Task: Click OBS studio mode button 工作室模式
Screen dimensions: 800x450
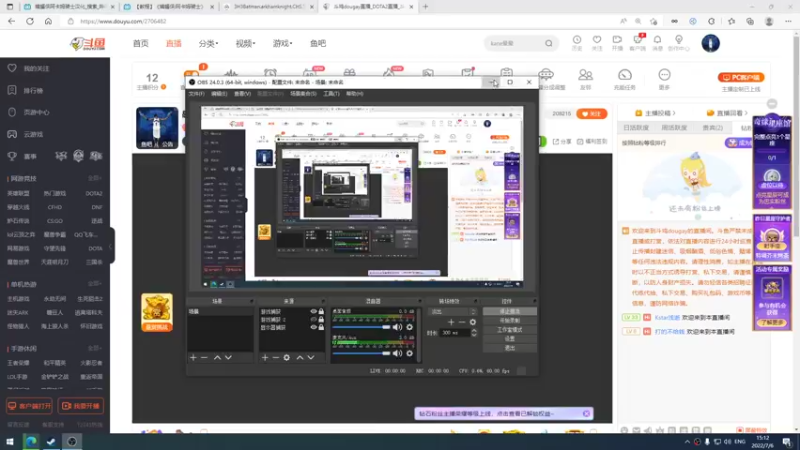Action: point(510,330)
